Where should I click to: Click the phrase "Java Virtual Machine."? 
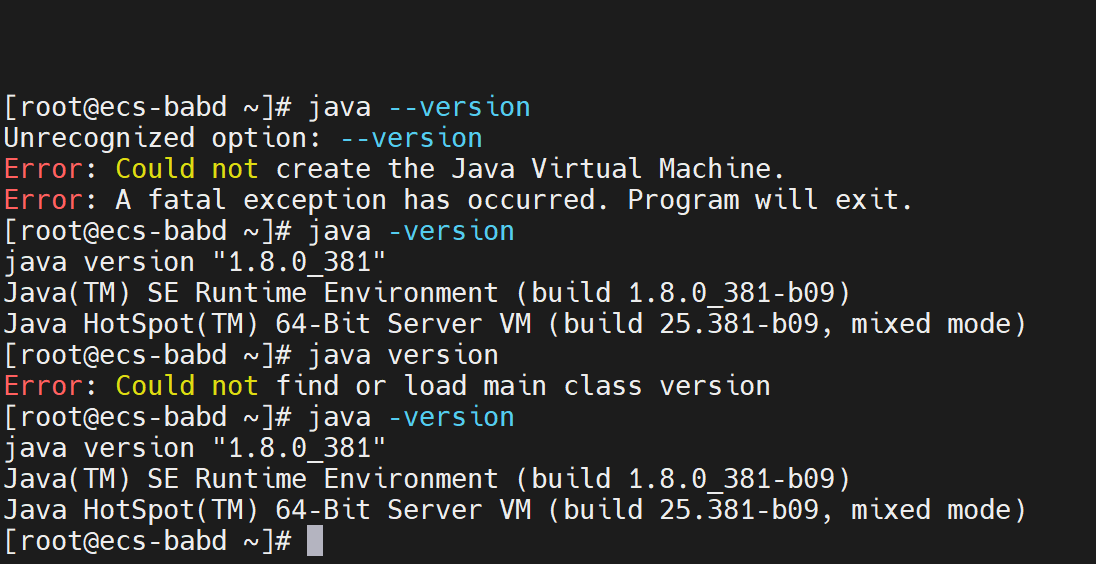point(618,169)
